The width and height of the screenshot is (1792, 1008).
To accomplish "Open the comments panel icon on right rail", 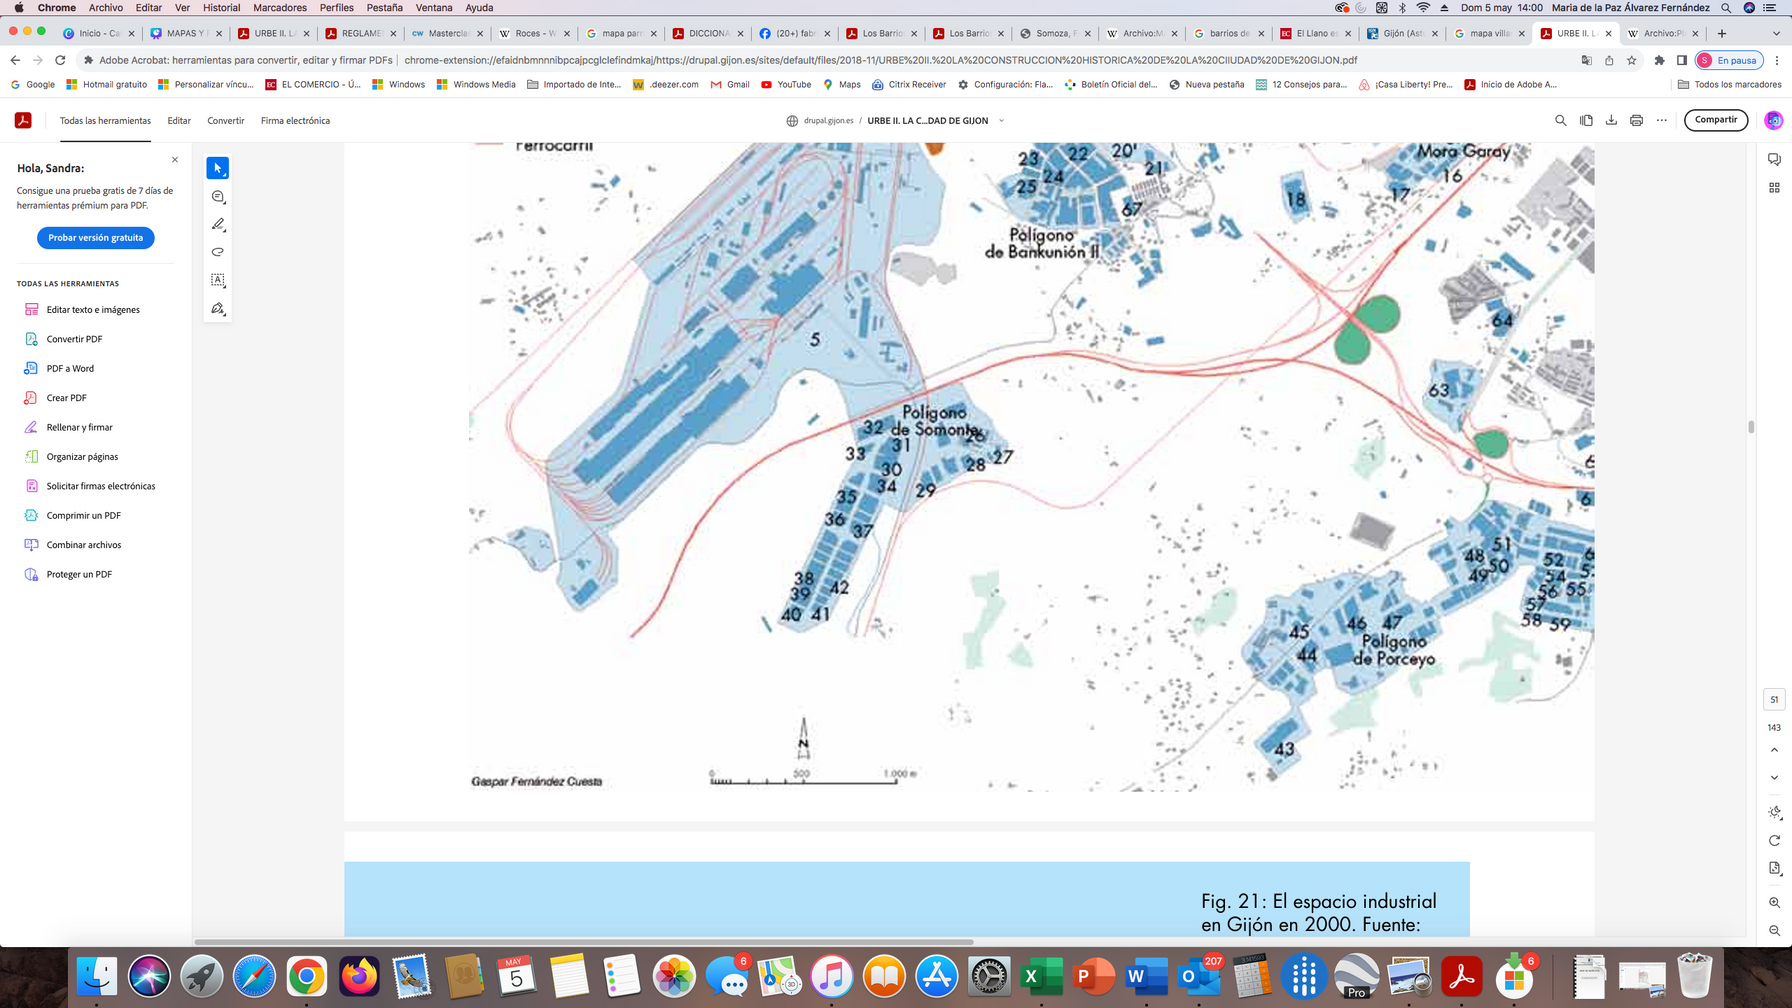I will click(1774, 160).
